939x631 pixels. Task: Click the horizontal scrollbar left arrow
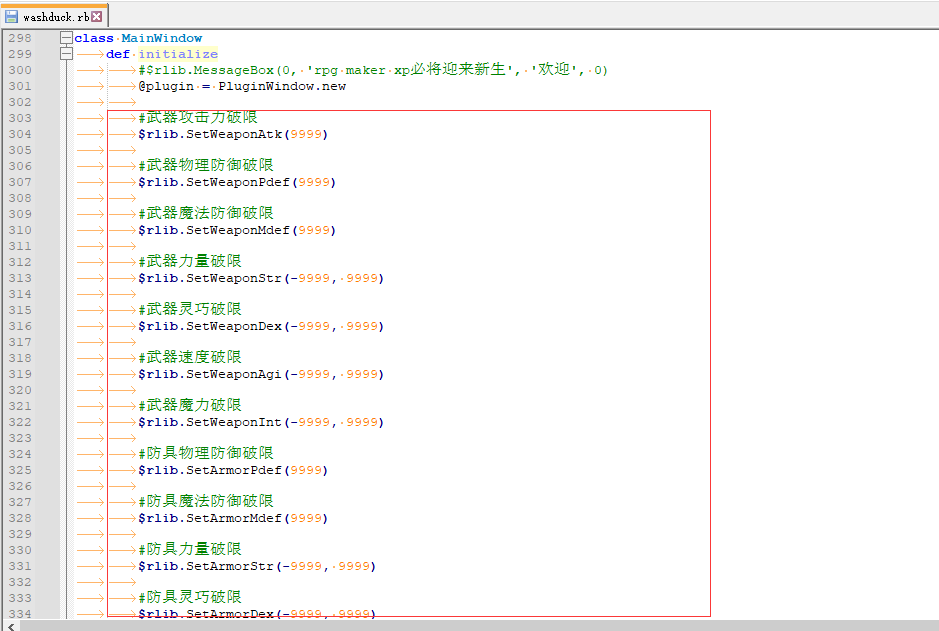pyautogui.click(x=10, y=626)
